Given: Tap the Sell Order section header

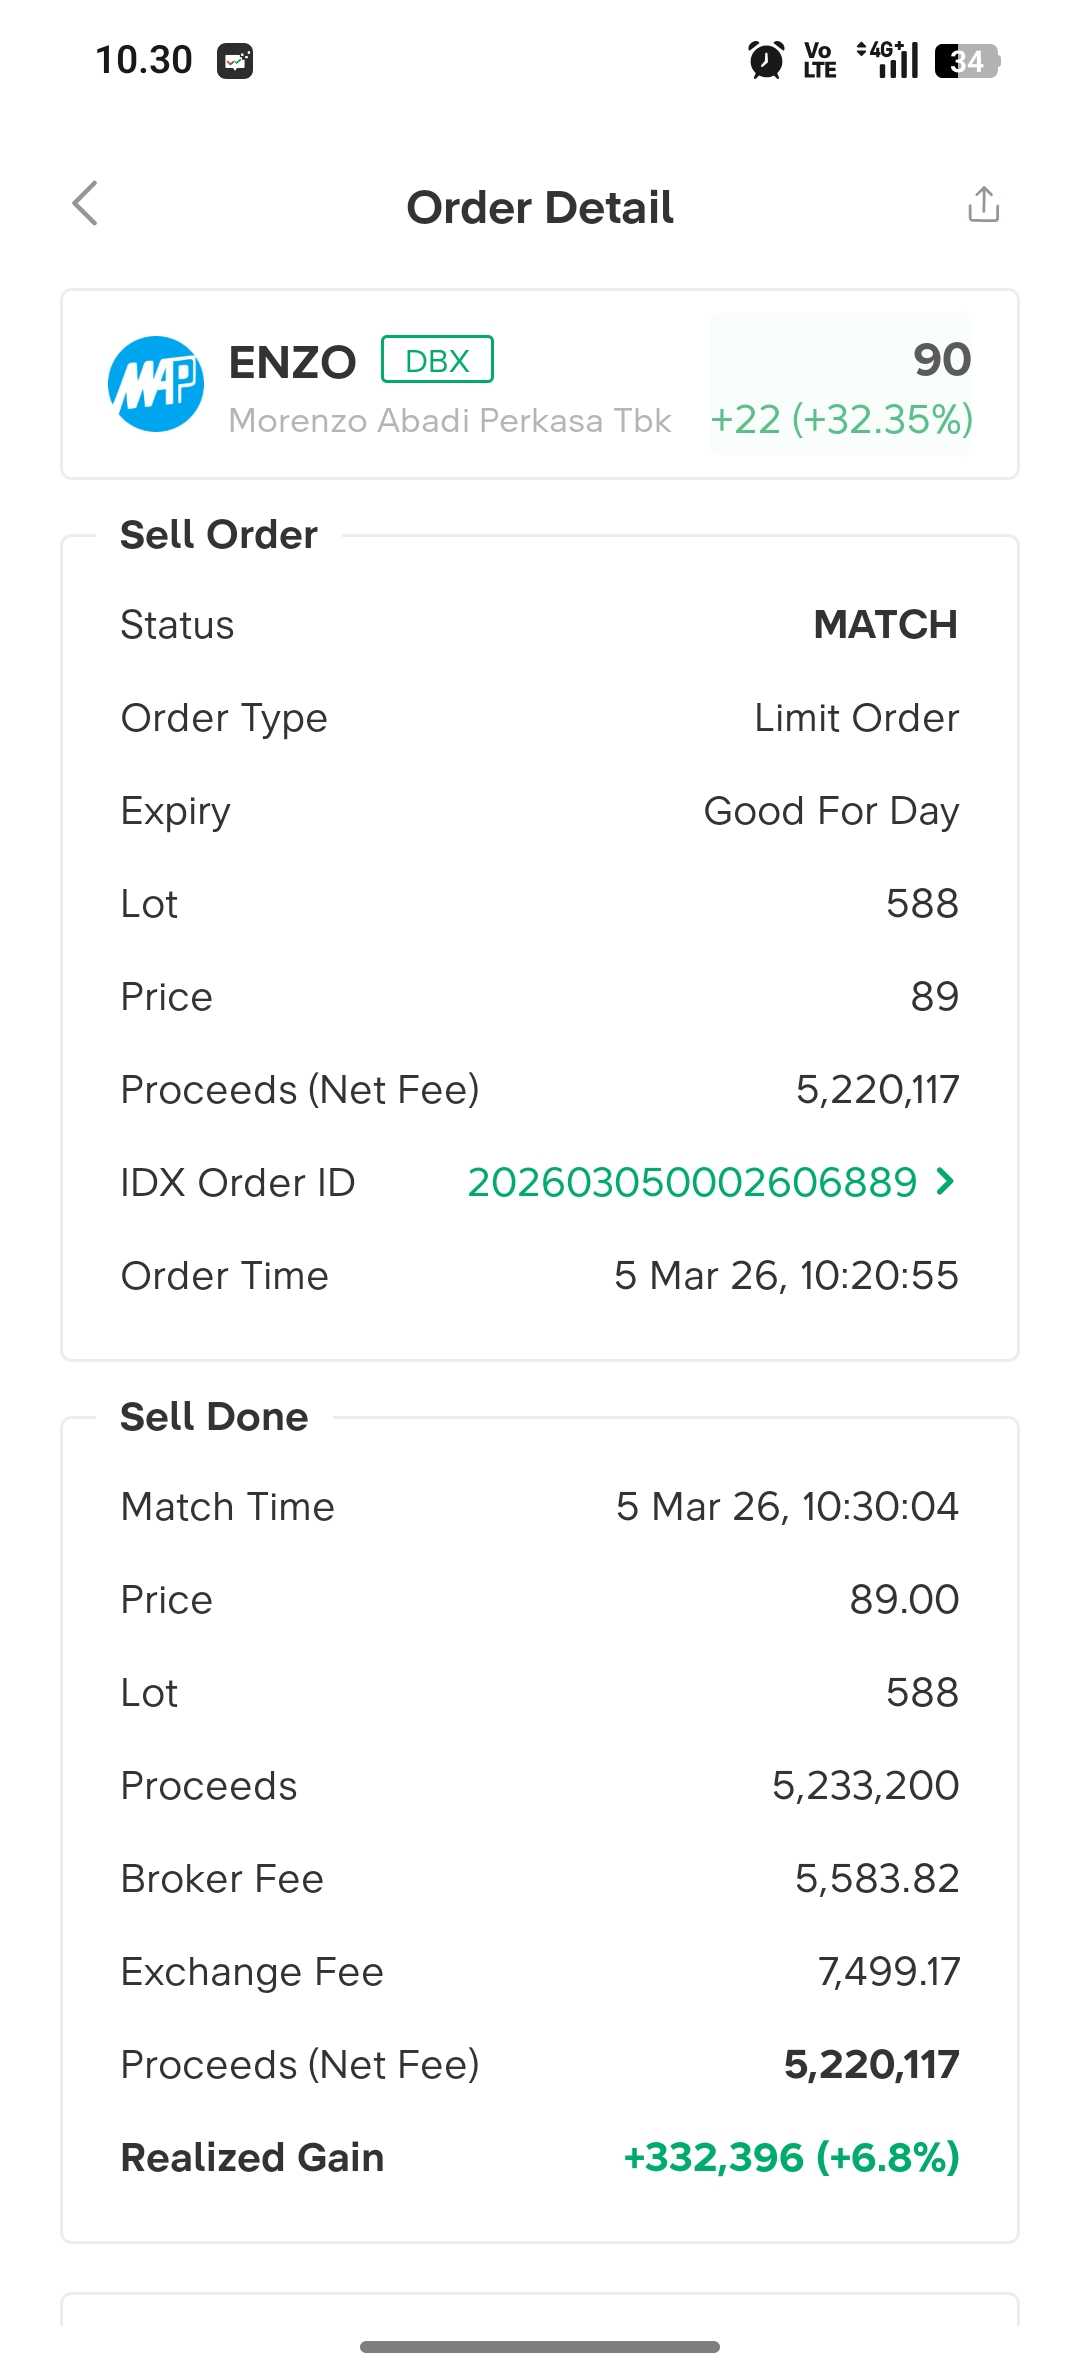Looking at the screenshot, I should (x=219, y=535).
